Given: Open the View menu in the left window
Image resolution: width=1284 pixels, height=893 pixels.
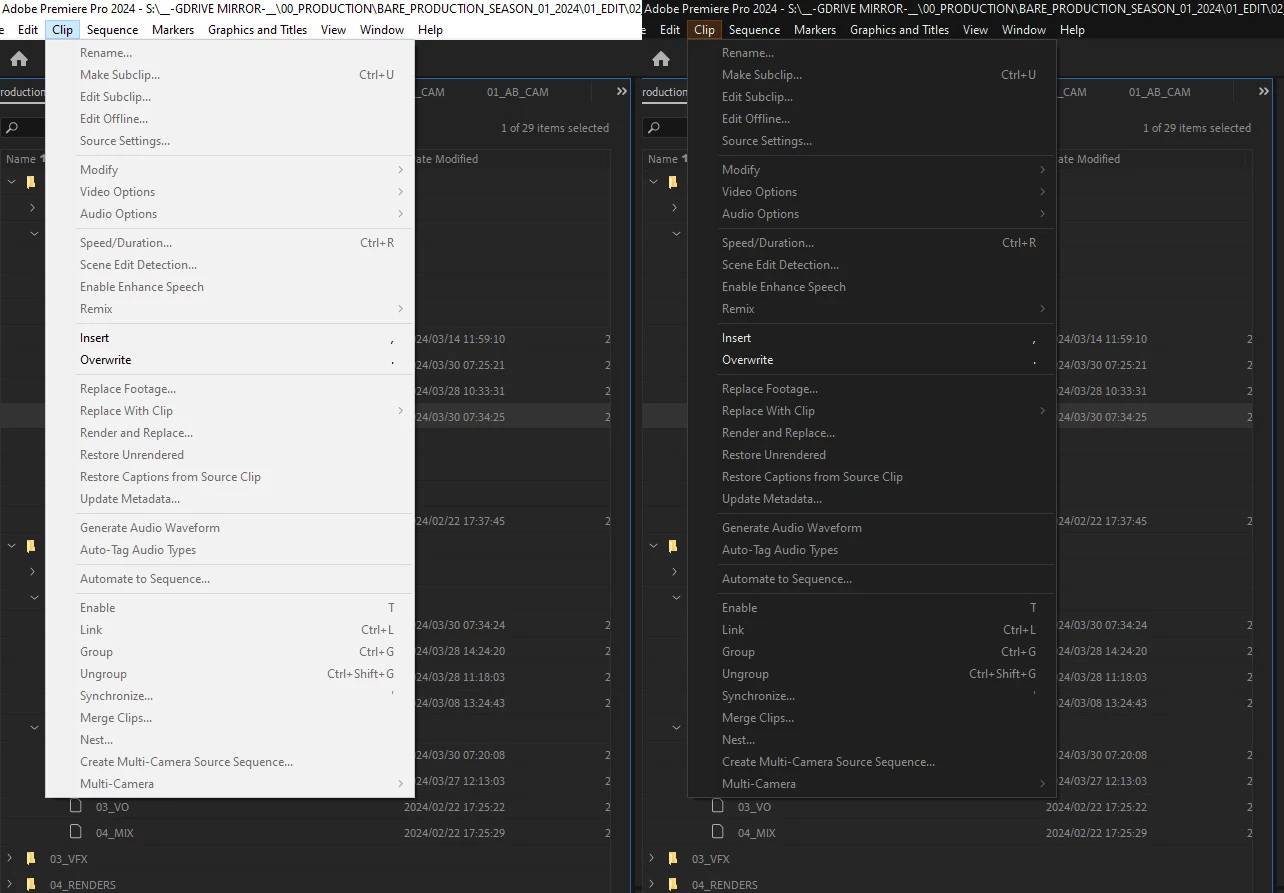Looking at the screenshot, I should 333,30.
